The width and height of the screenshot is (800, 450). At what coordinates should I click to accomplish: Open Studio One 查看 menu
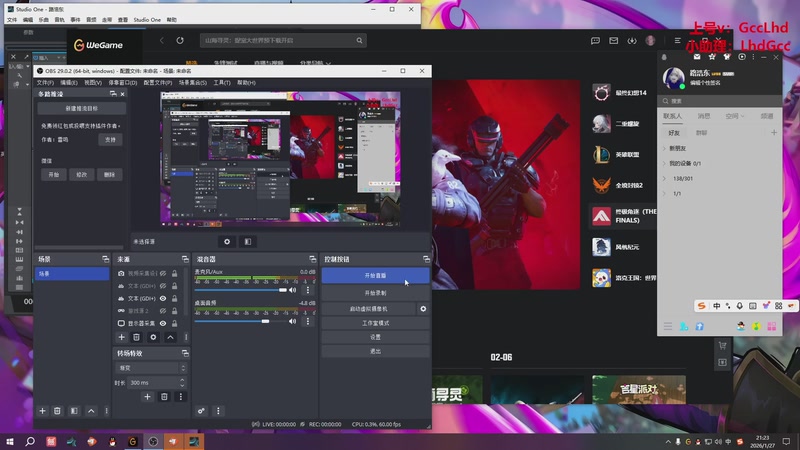pos(122,20)
